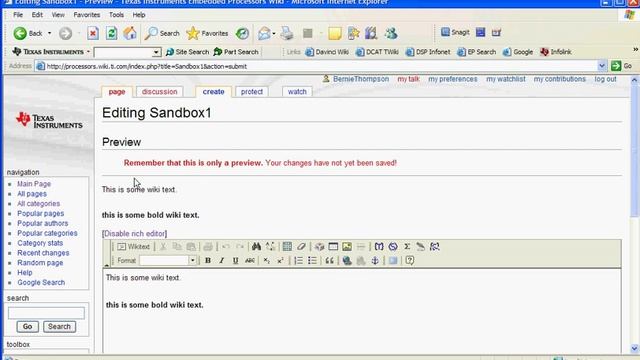
Task: Open the address bar dropdown arrow
Action: tap(602, 66)
